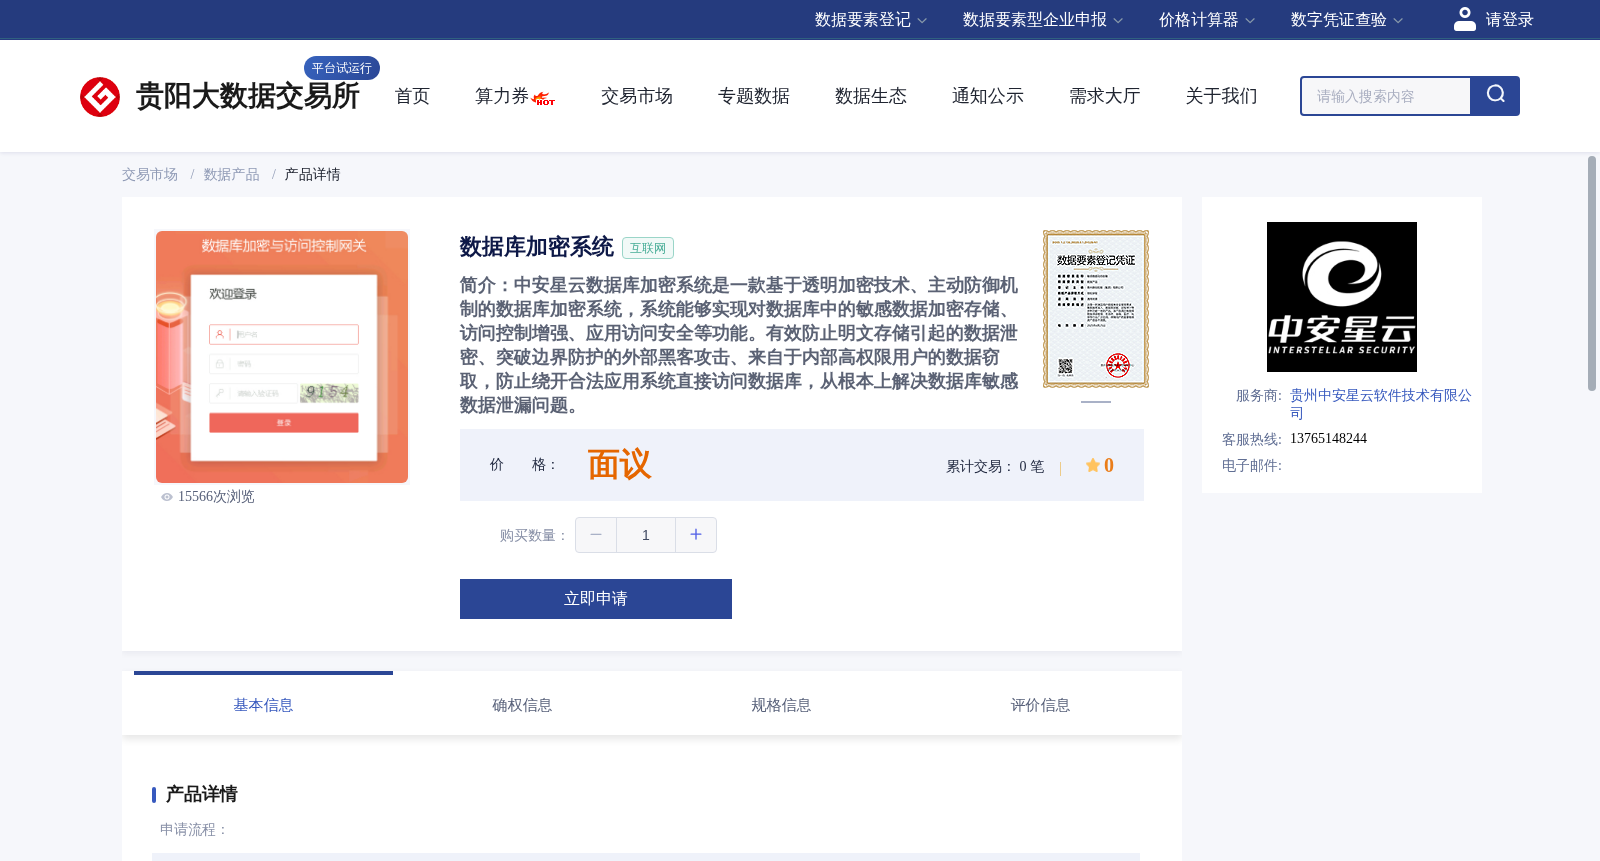This screenshot has height=861, width=1600.
Task: Click the purchase quantity number field
Action: coord(646,535)
